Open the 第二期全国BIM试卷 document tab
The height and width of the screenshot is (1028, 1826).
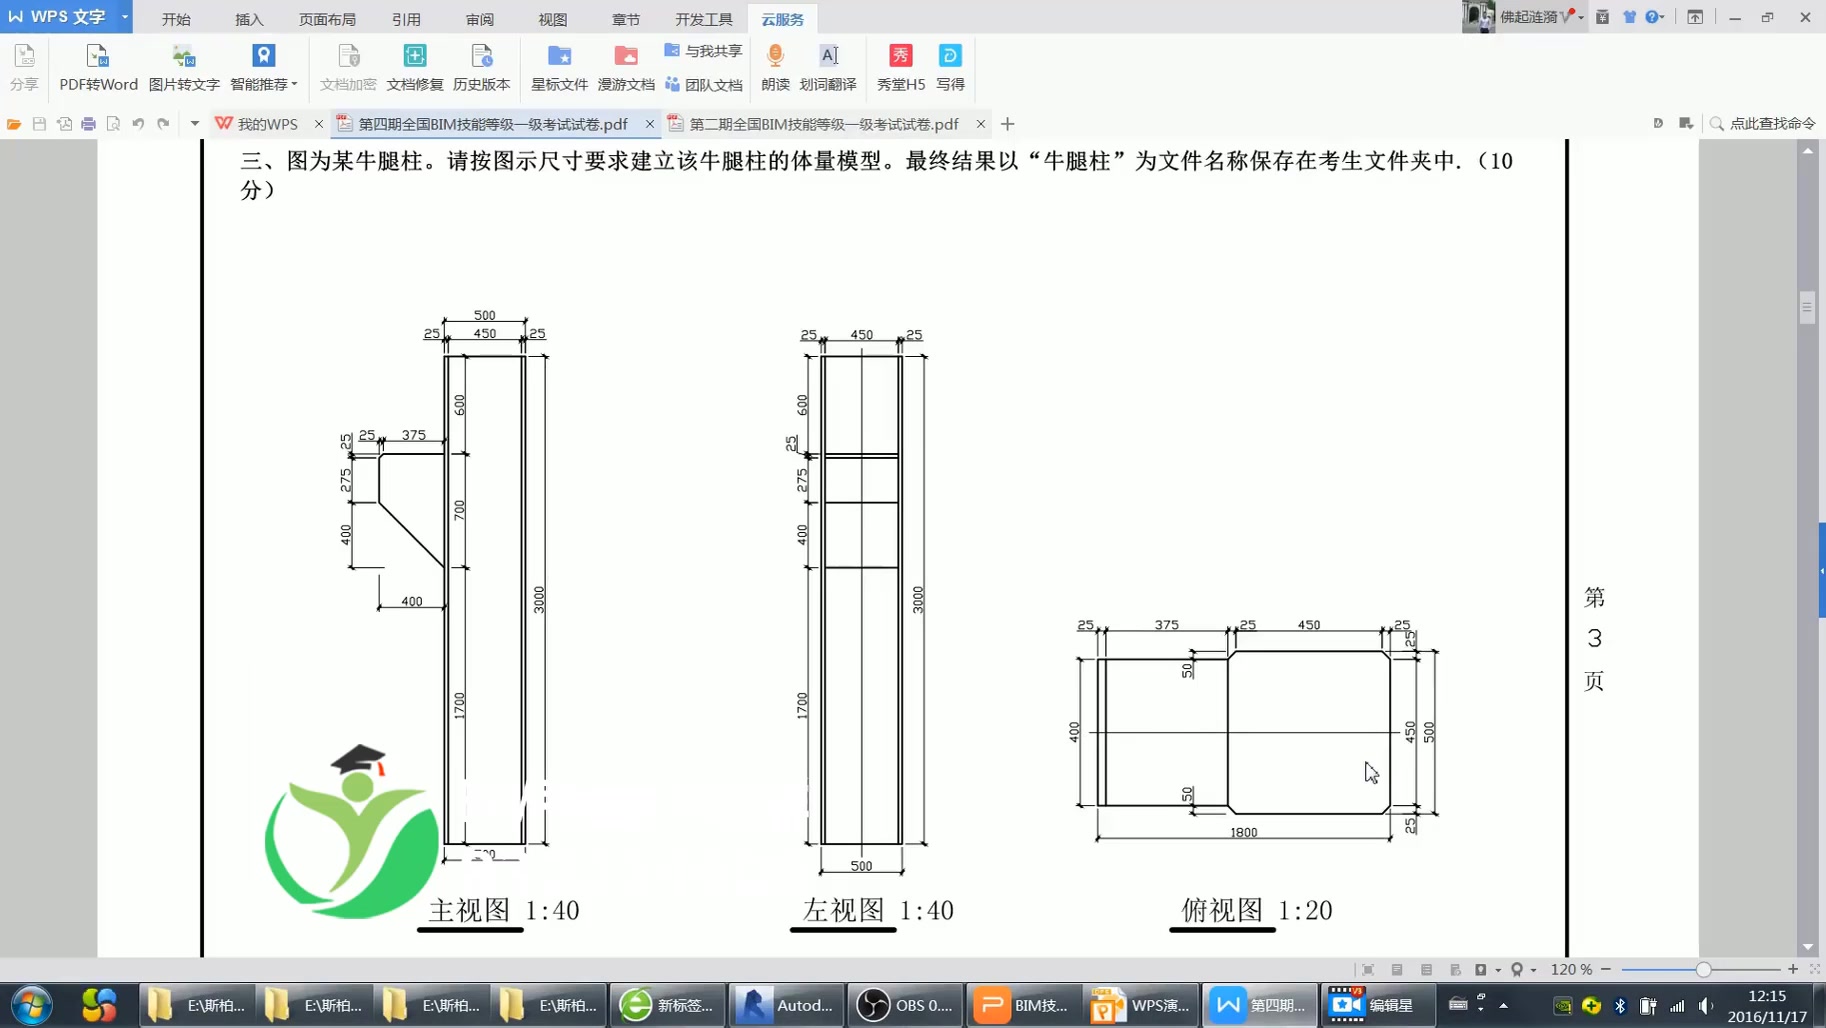click(820, 123)
